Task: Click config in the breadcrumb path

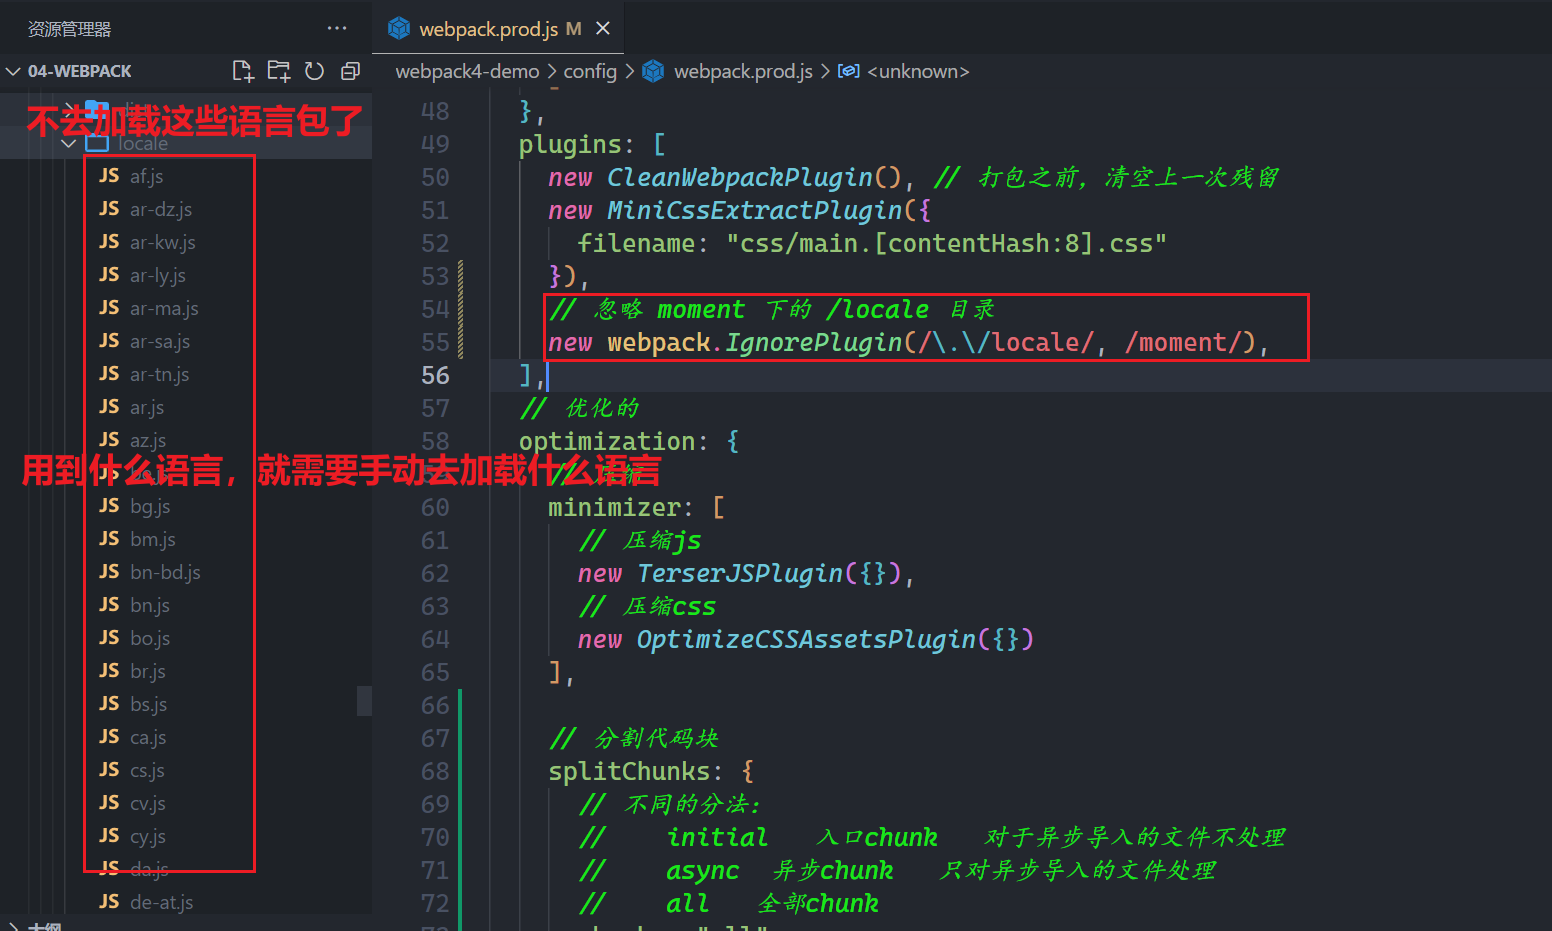Action: pyautogui.click(x=590, y=71)
